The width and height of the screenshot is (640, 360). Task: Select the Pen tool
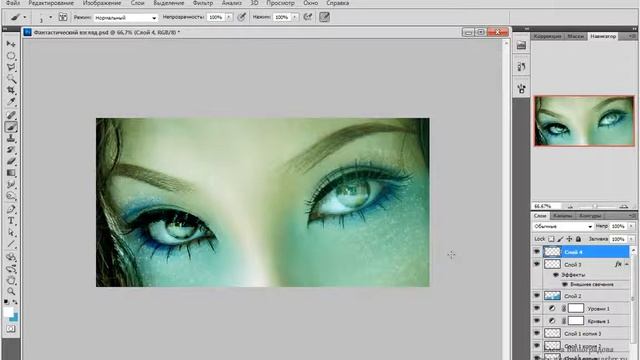click(x=11, y=210)
